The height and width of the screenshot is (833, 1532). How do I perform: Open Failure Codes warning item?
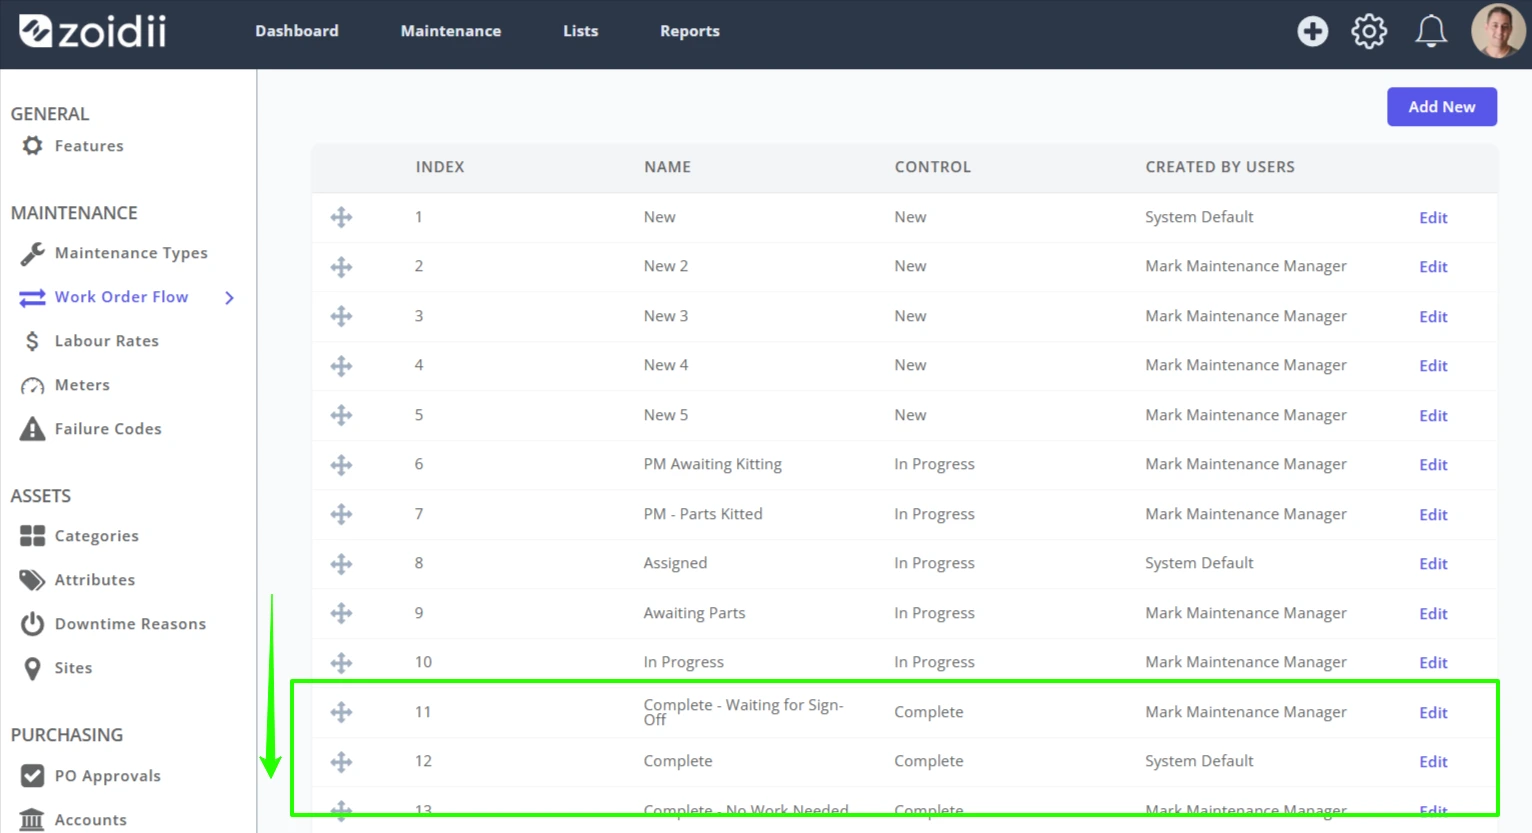pos(91,429)
